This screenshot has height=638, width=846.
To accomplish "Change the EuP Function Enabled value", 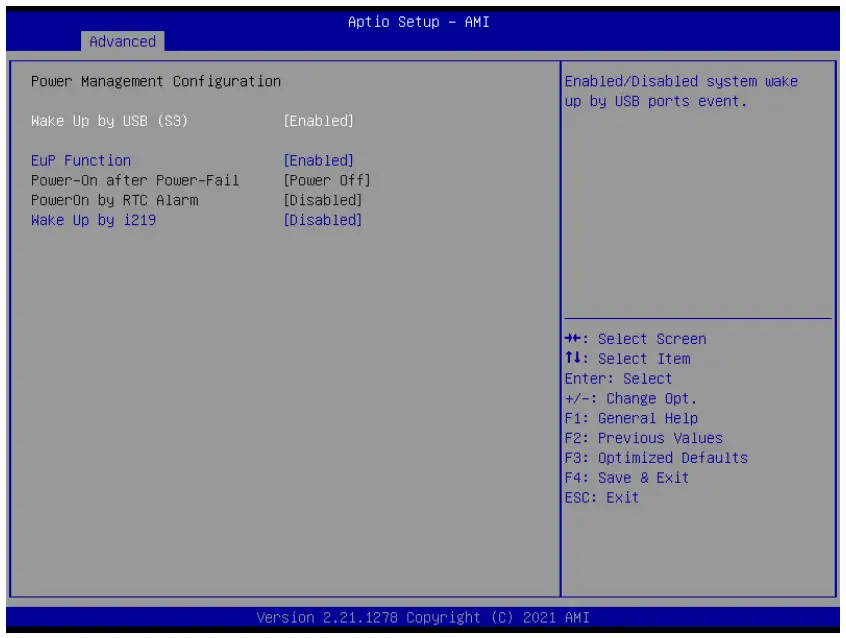I will point(318,160).
